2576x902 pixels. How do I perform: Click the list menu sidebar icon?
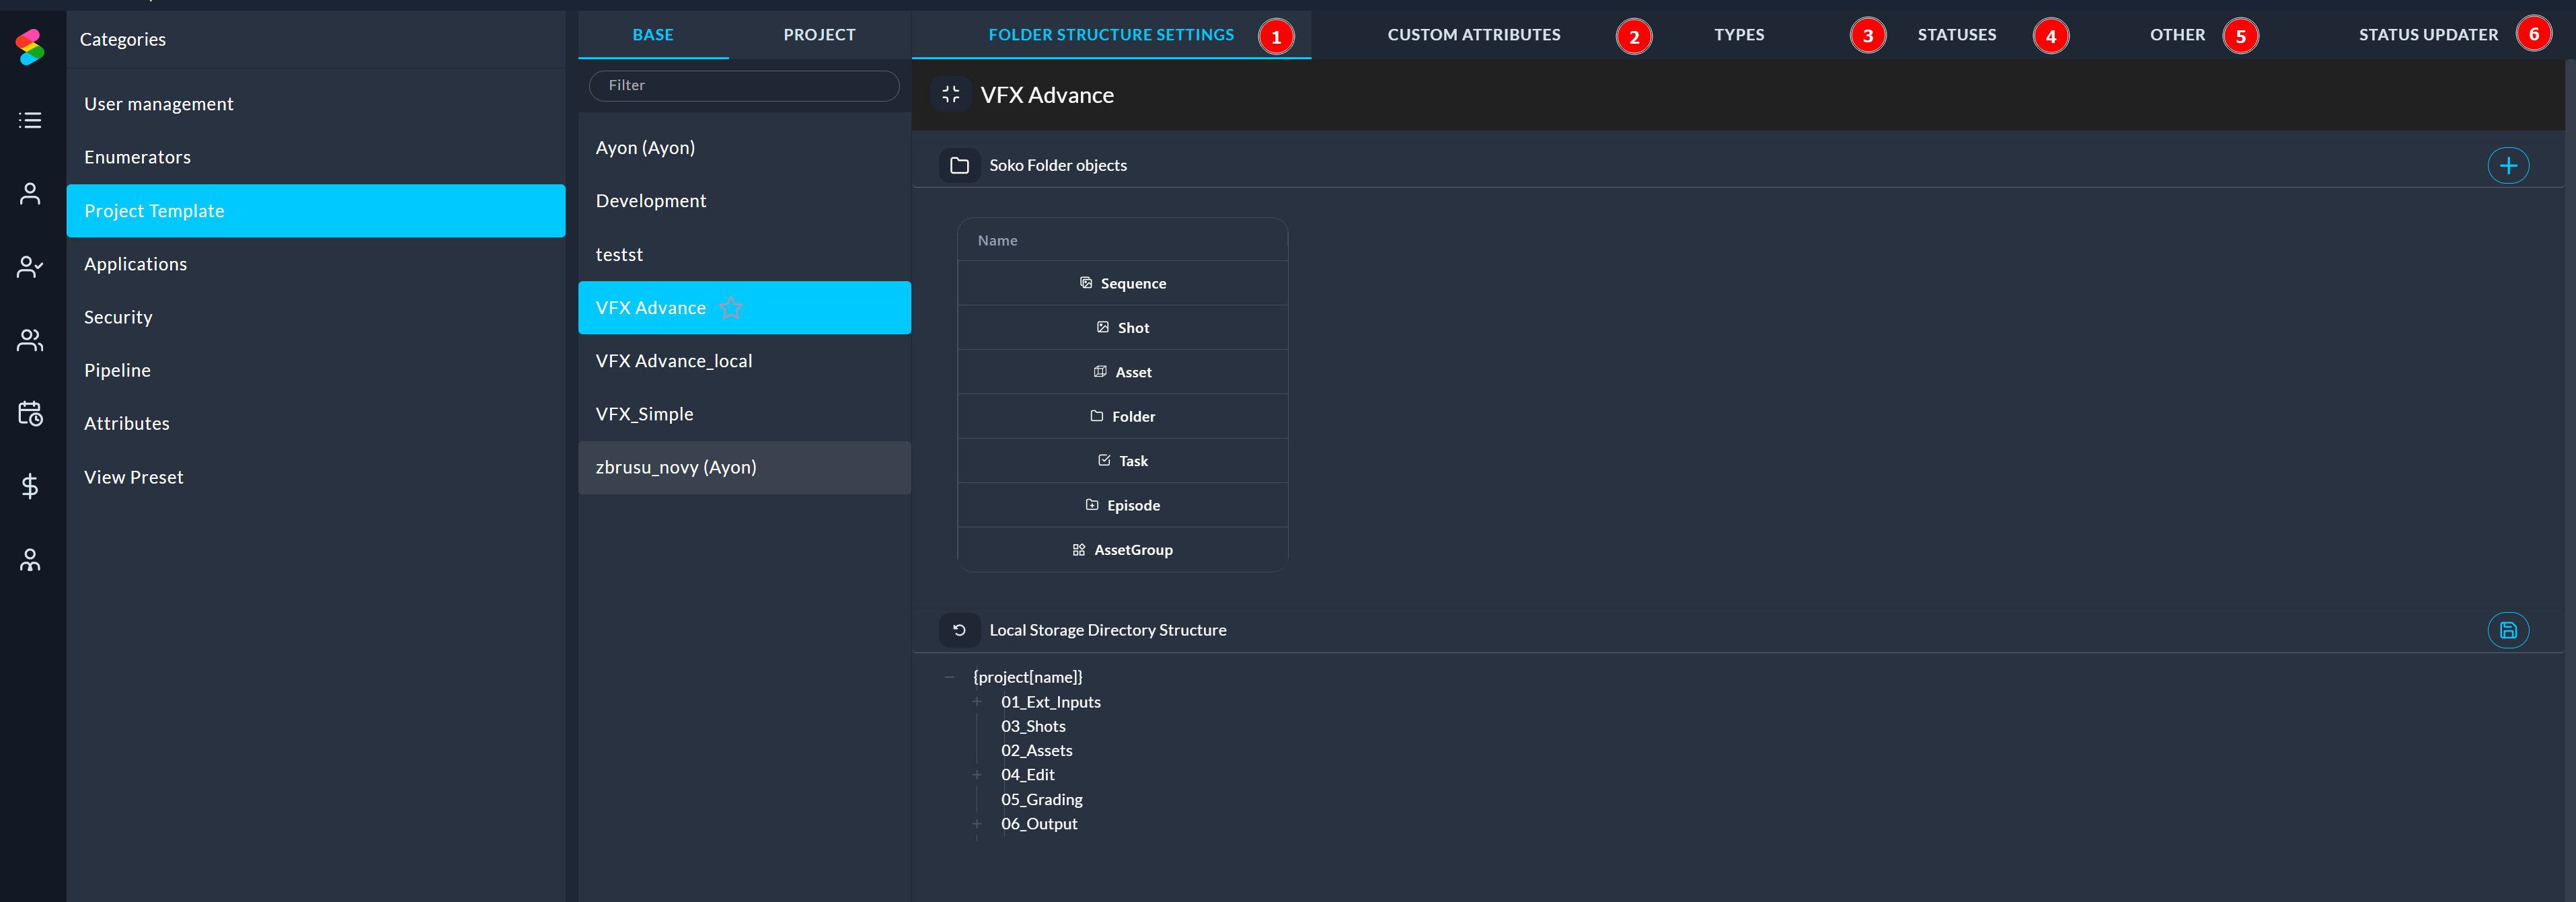tap(30, 120)
